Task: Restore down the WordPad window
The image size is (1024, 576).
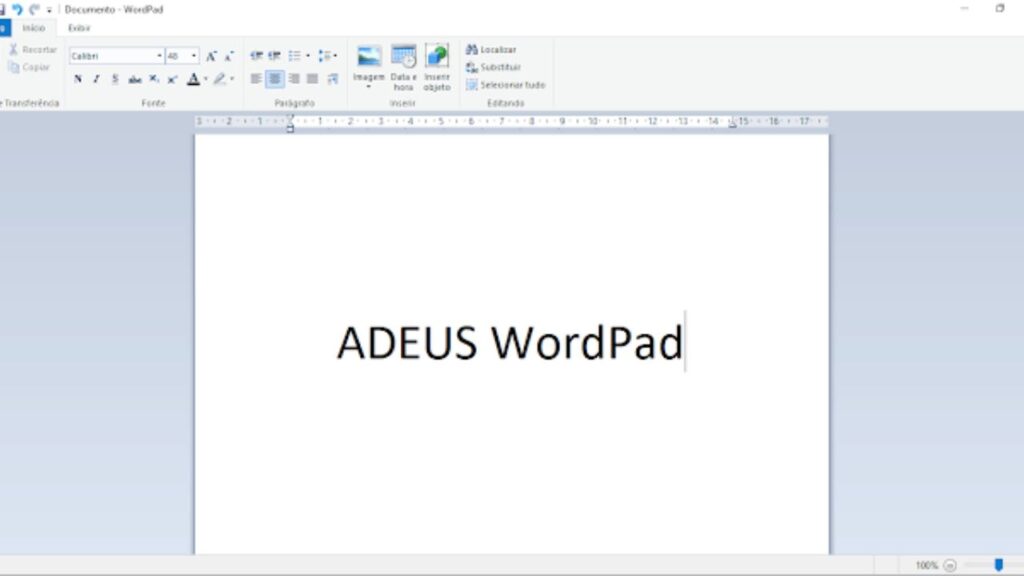Action: [x=999, y=8]
